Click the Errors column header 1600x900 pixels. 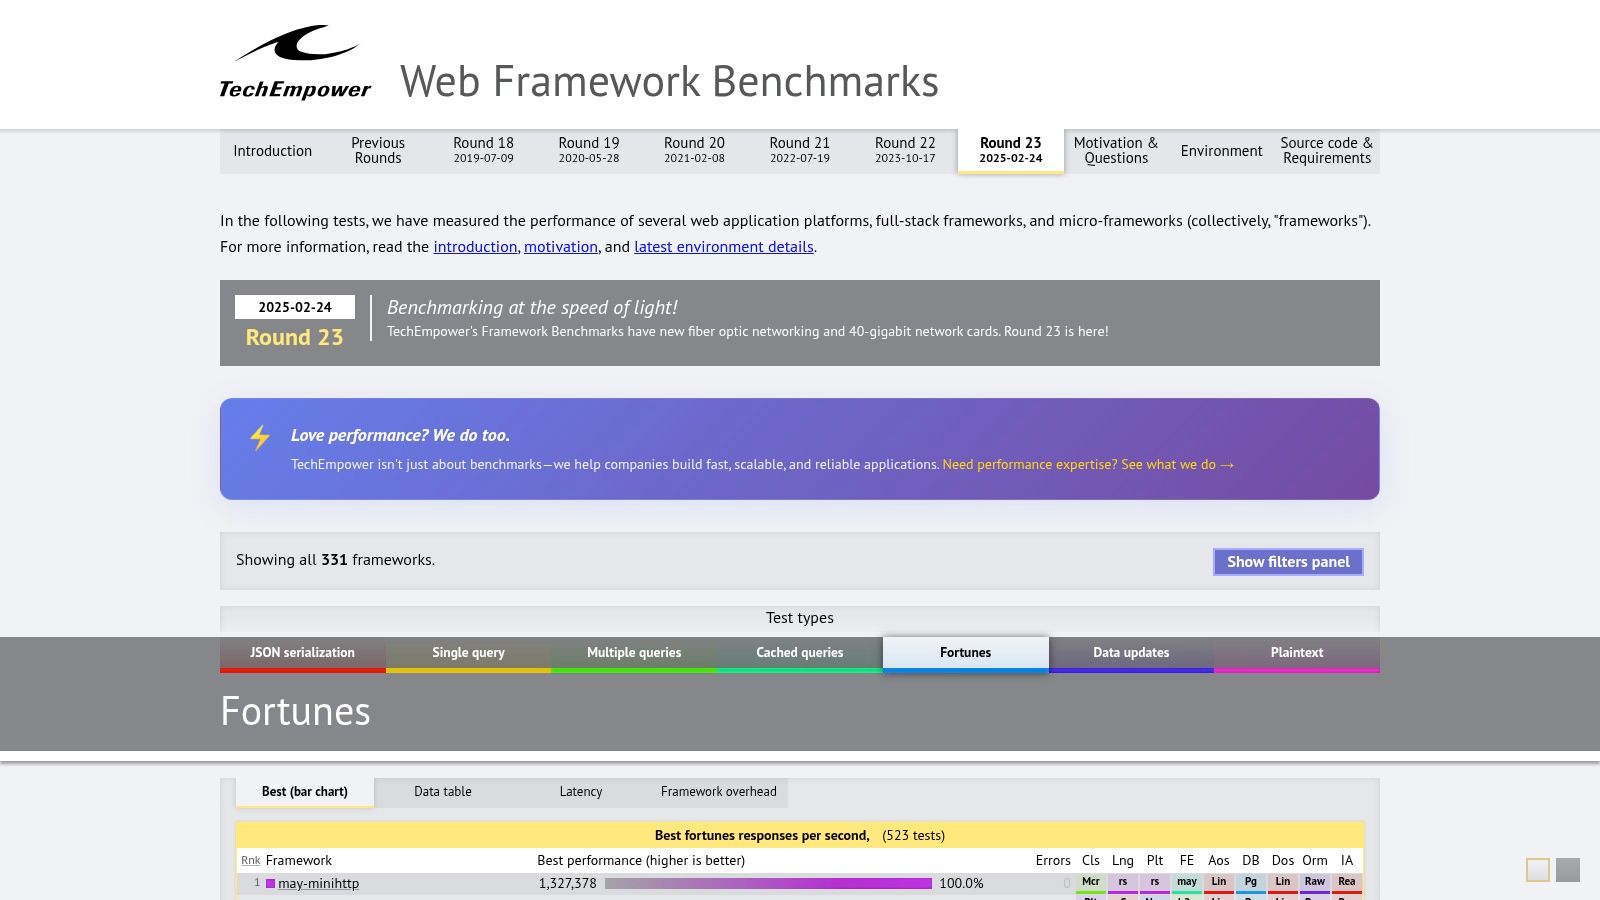pyautogui.click(x=1053, y=861)
